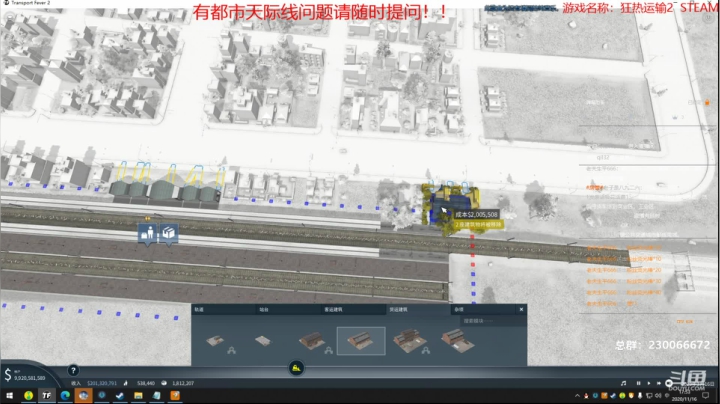Viewport: 720px width, 404px height.
Task: Open the finances dollar balance display
Action: pos(25,375)
